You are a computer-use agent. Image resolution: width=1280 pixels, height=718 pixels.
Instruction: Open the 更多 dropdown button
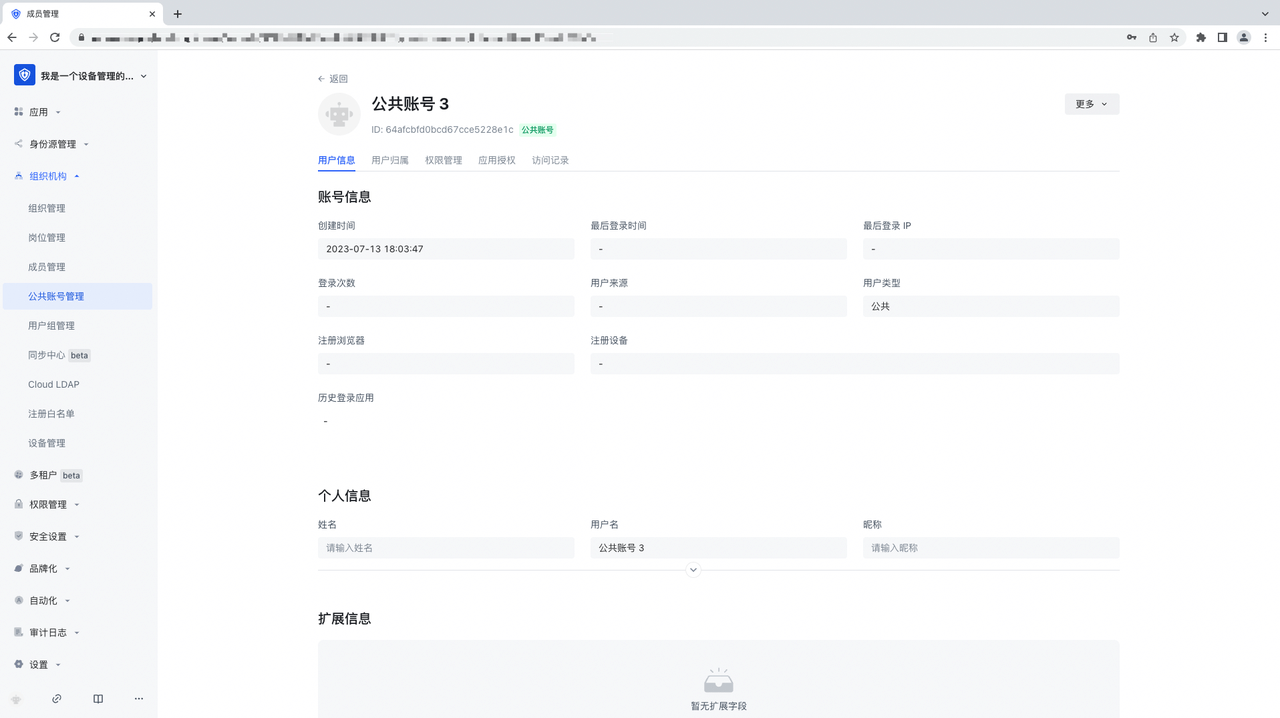point(1091,104)
